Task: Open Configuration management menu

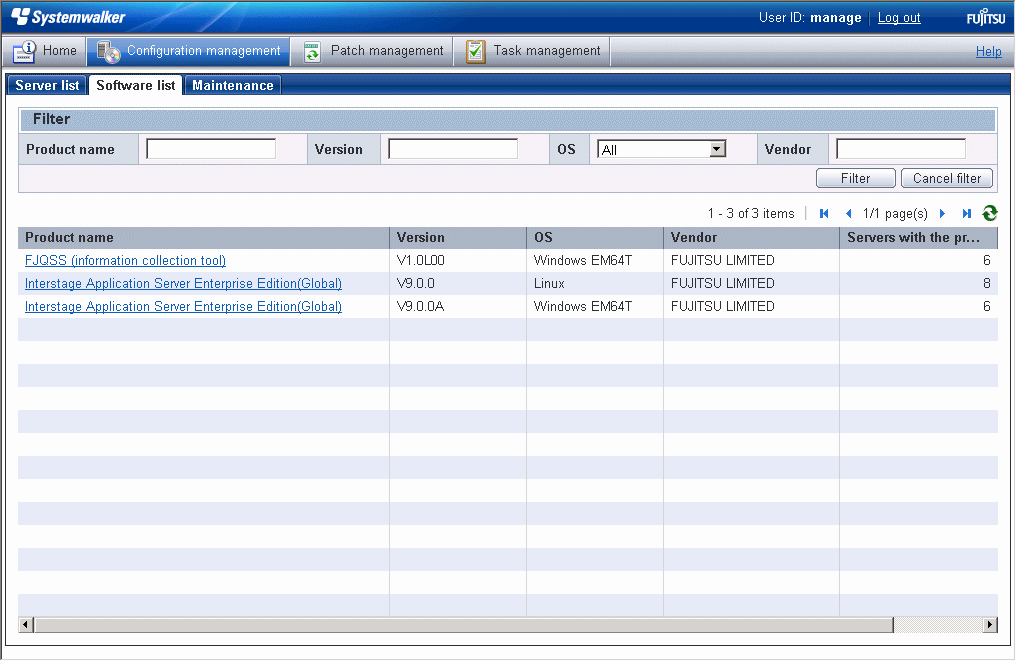Action: coord(189,51)
